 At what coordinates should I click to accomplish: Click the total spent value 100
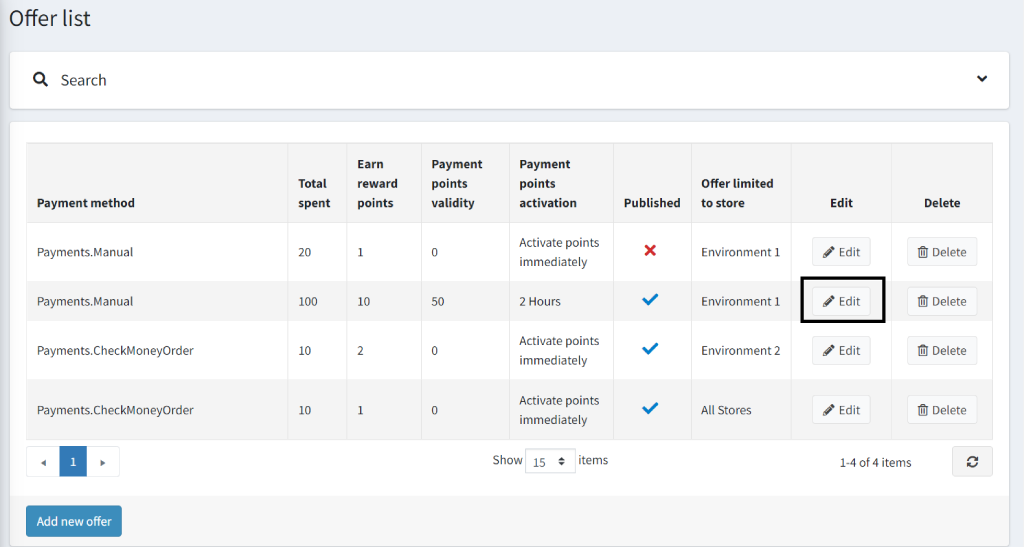[x=308, y=302]
